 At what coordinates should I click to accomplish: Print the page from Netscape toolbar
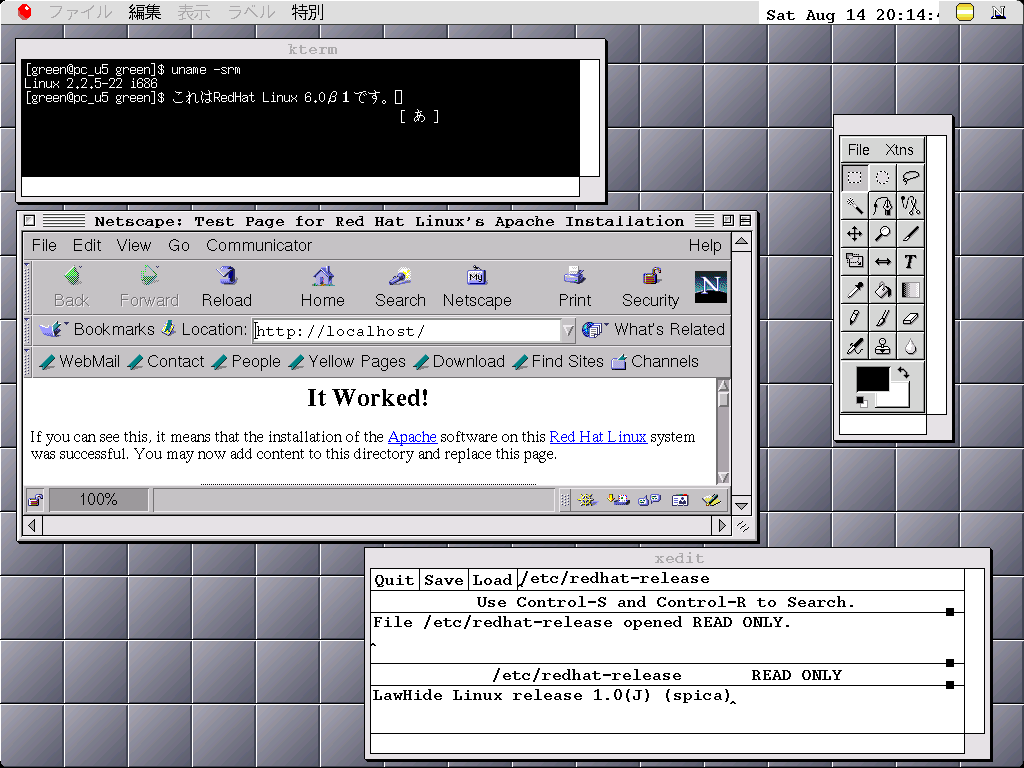point(575,287)
